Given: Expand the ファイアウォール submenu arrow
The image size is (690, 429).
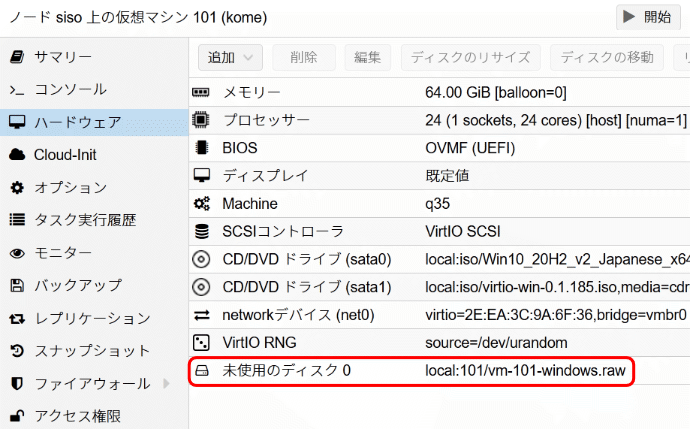Looking at the screenshot, I should click(x=166, y=383).
